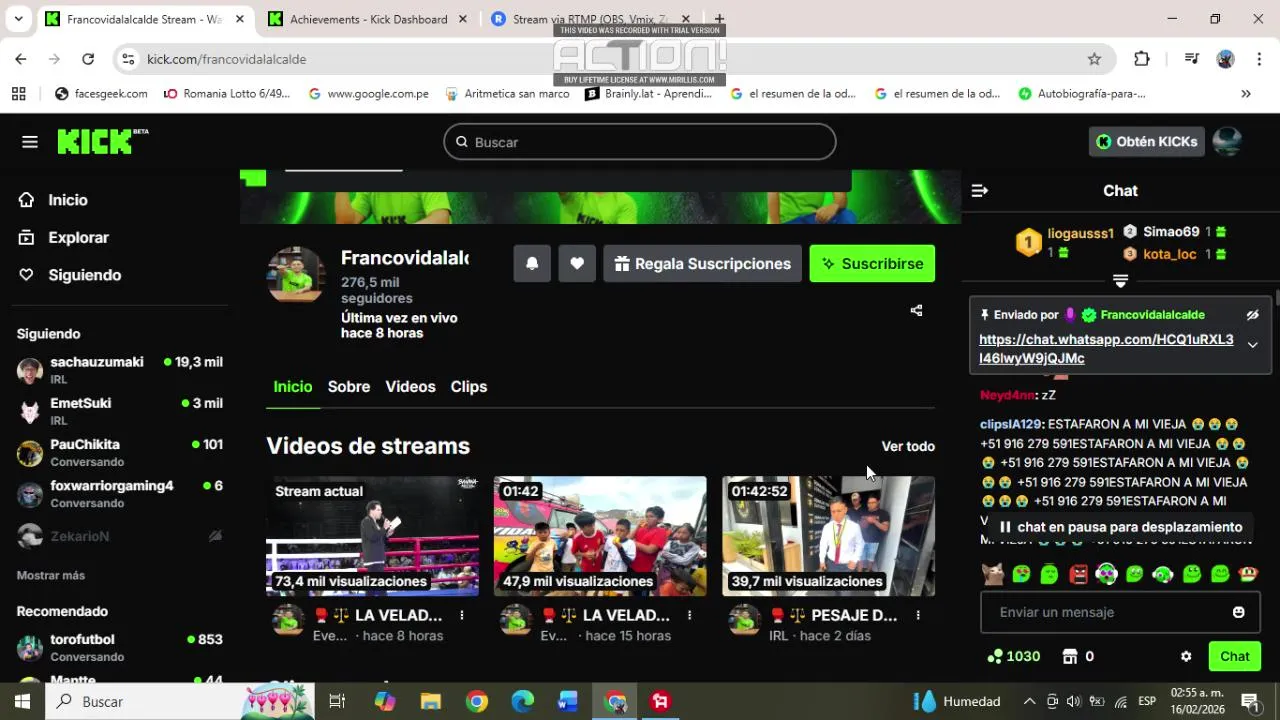Image resolution: width=1280 pixels, height=720 pixels.
Task: Open Task View on the taskbar
Action: click(337, 701)
